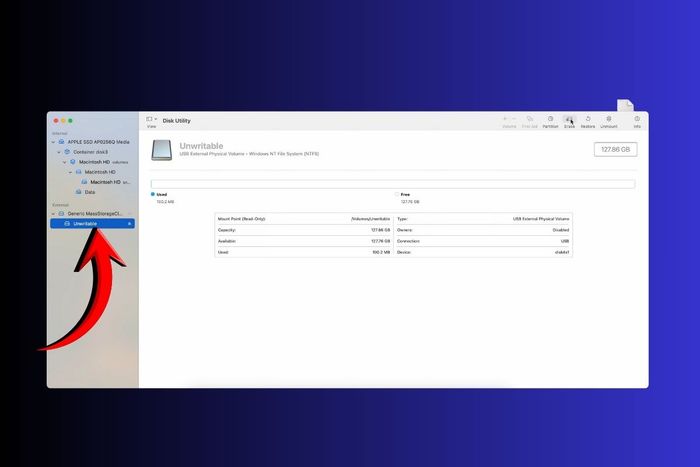Click the disk usage bar
The height and width of the screenshot is (467, 700).
click(x=393, y=184)
